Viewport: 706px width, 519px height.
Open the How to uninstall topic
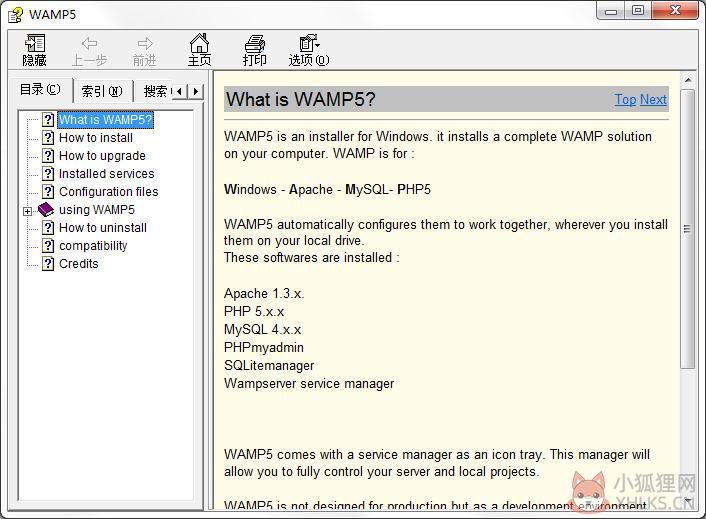click(x=103, y=228)
